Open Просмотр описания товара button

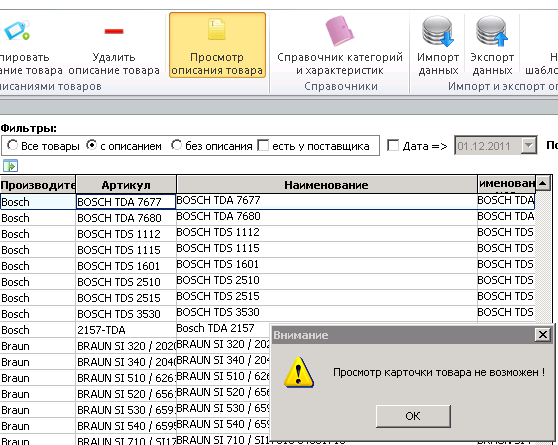pyautogui.click(x=217, y=45)
